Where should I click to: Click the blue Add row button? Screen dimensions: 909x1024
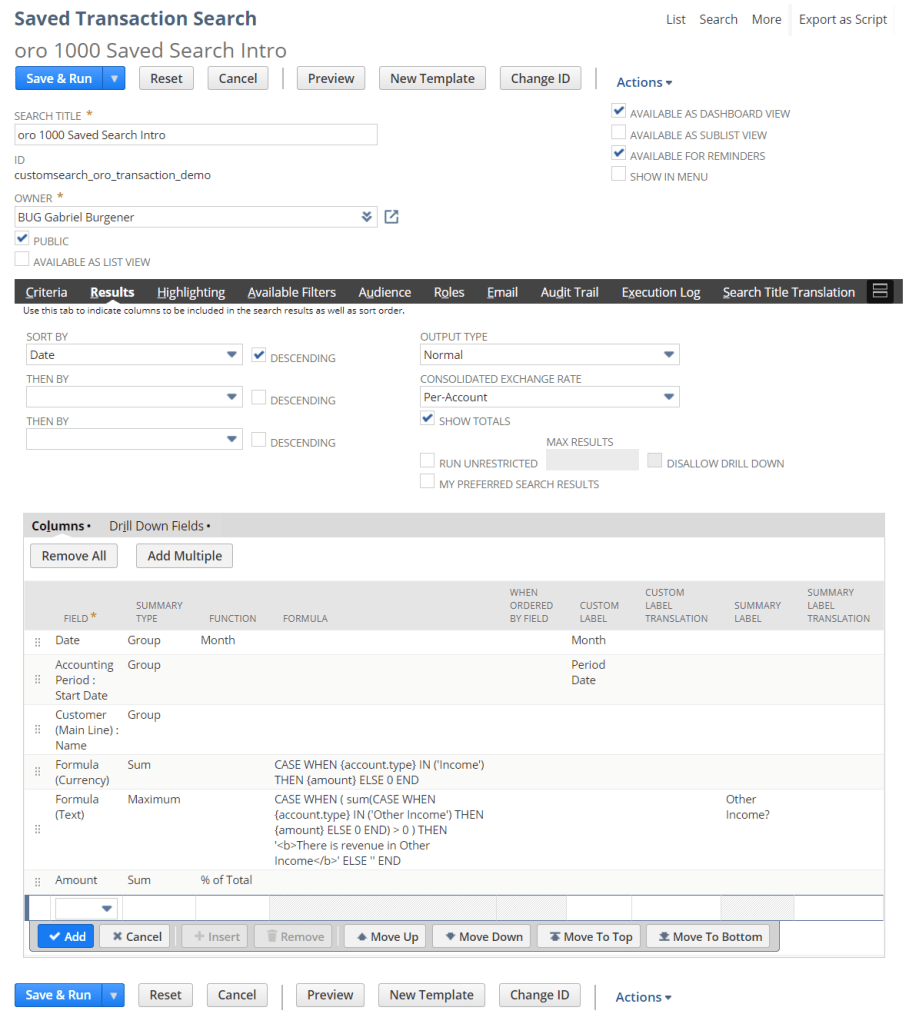pos(66,936)
